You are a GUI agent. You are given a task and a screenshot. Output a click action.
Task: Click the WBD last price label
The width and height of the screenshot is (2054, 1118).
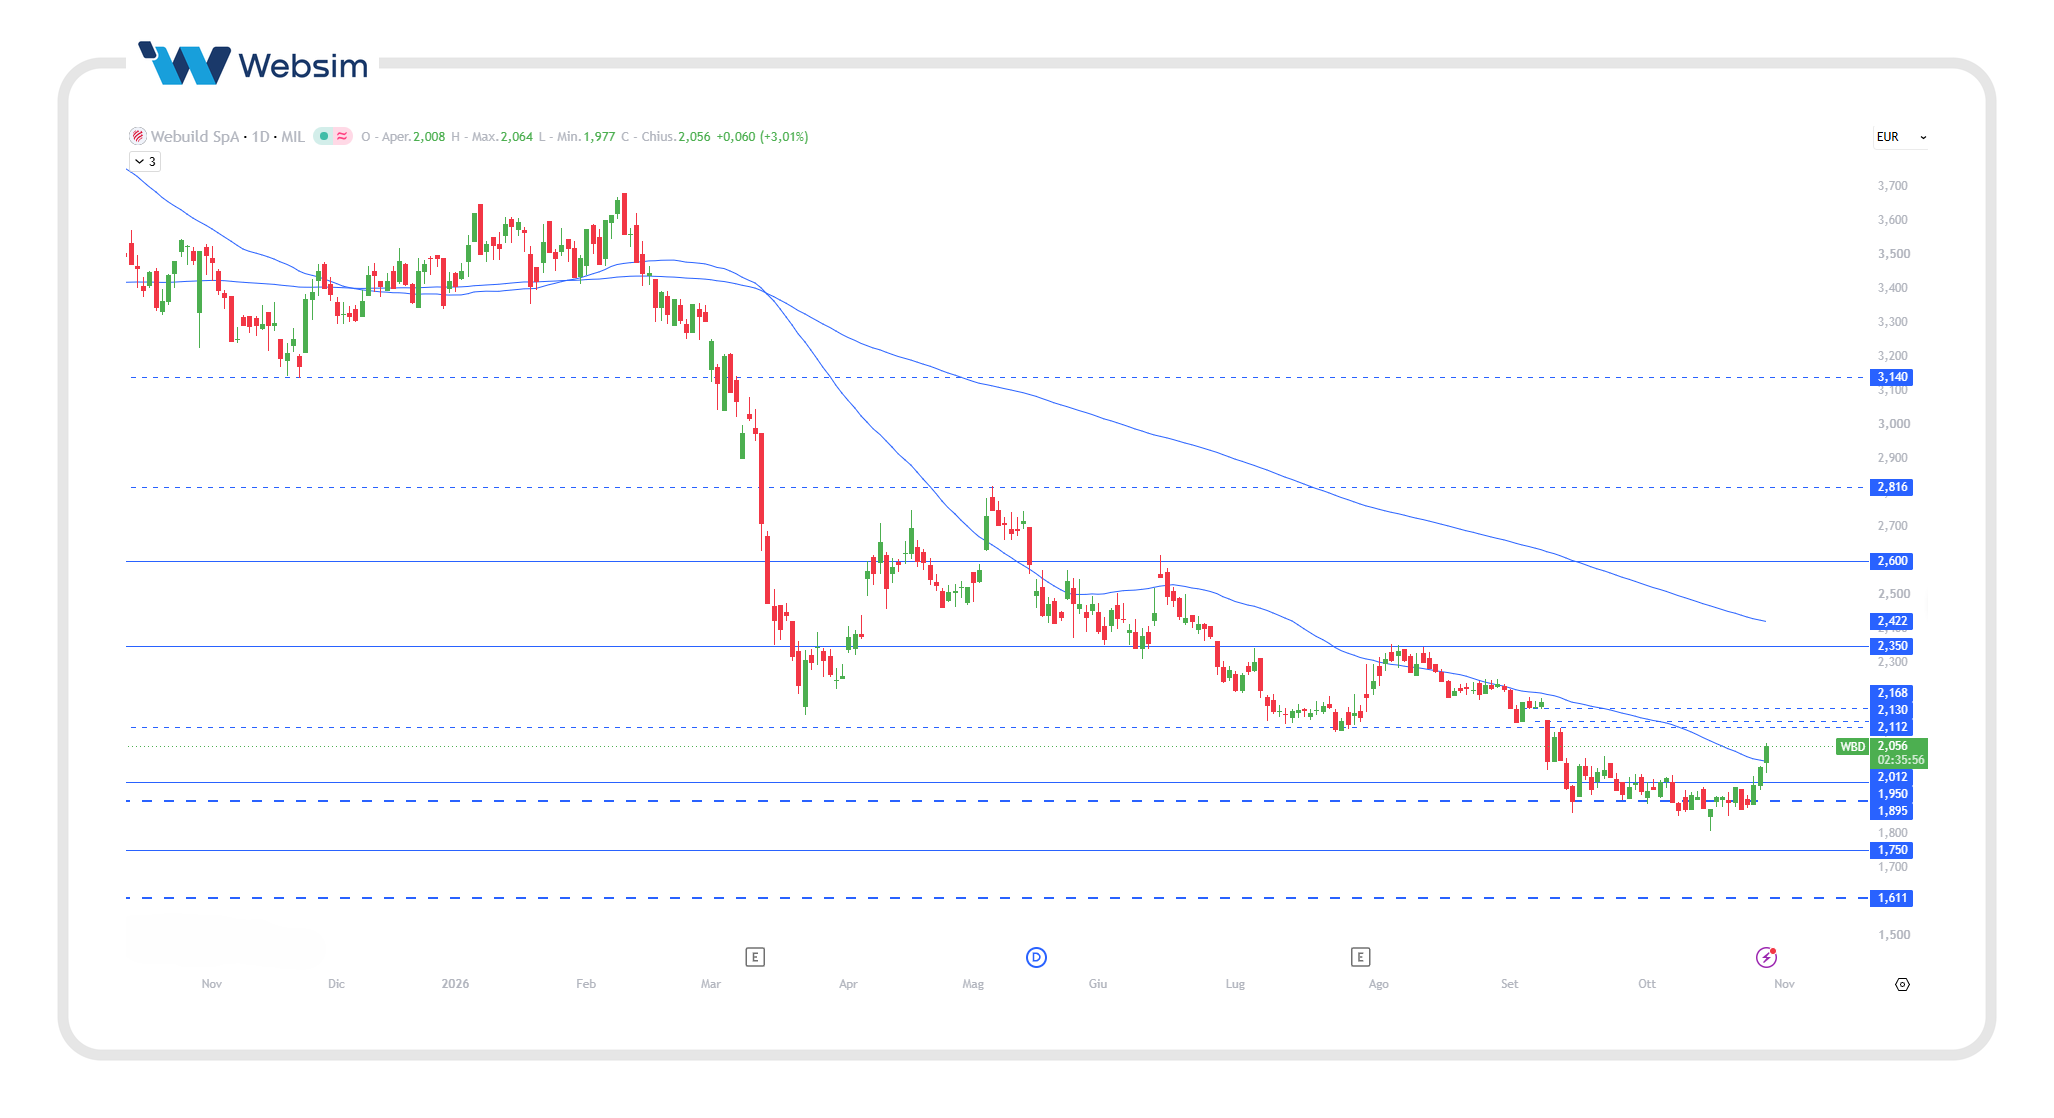(x=1852, y=746)
